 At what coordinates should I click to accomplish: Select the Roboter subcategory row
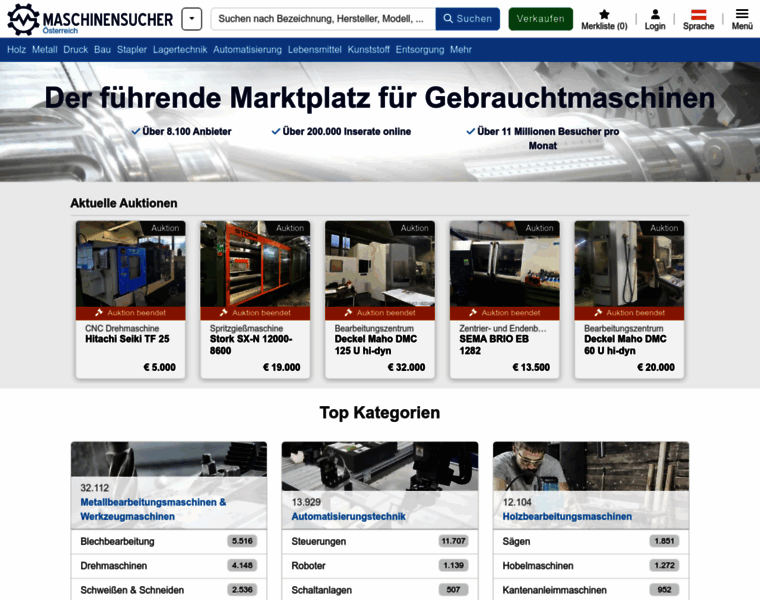380,566
